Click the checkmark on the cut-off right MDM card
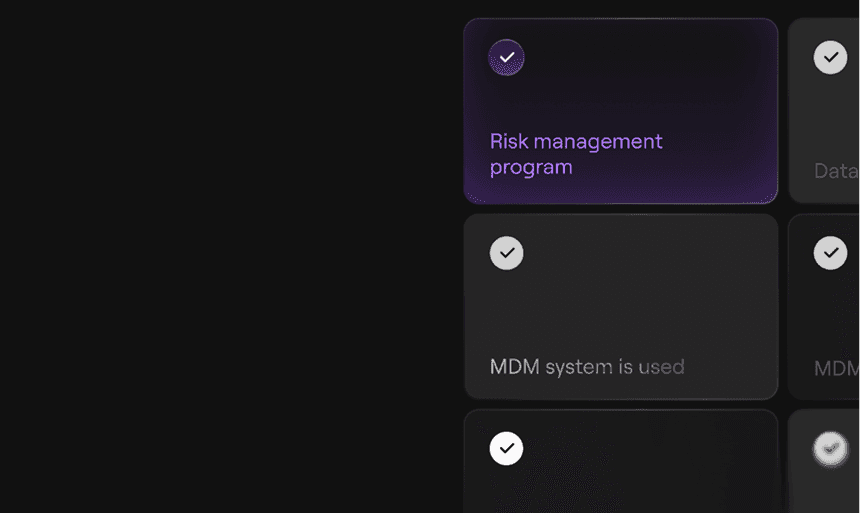The width and height of the screenshot is (860, 513). click(830, 253)
